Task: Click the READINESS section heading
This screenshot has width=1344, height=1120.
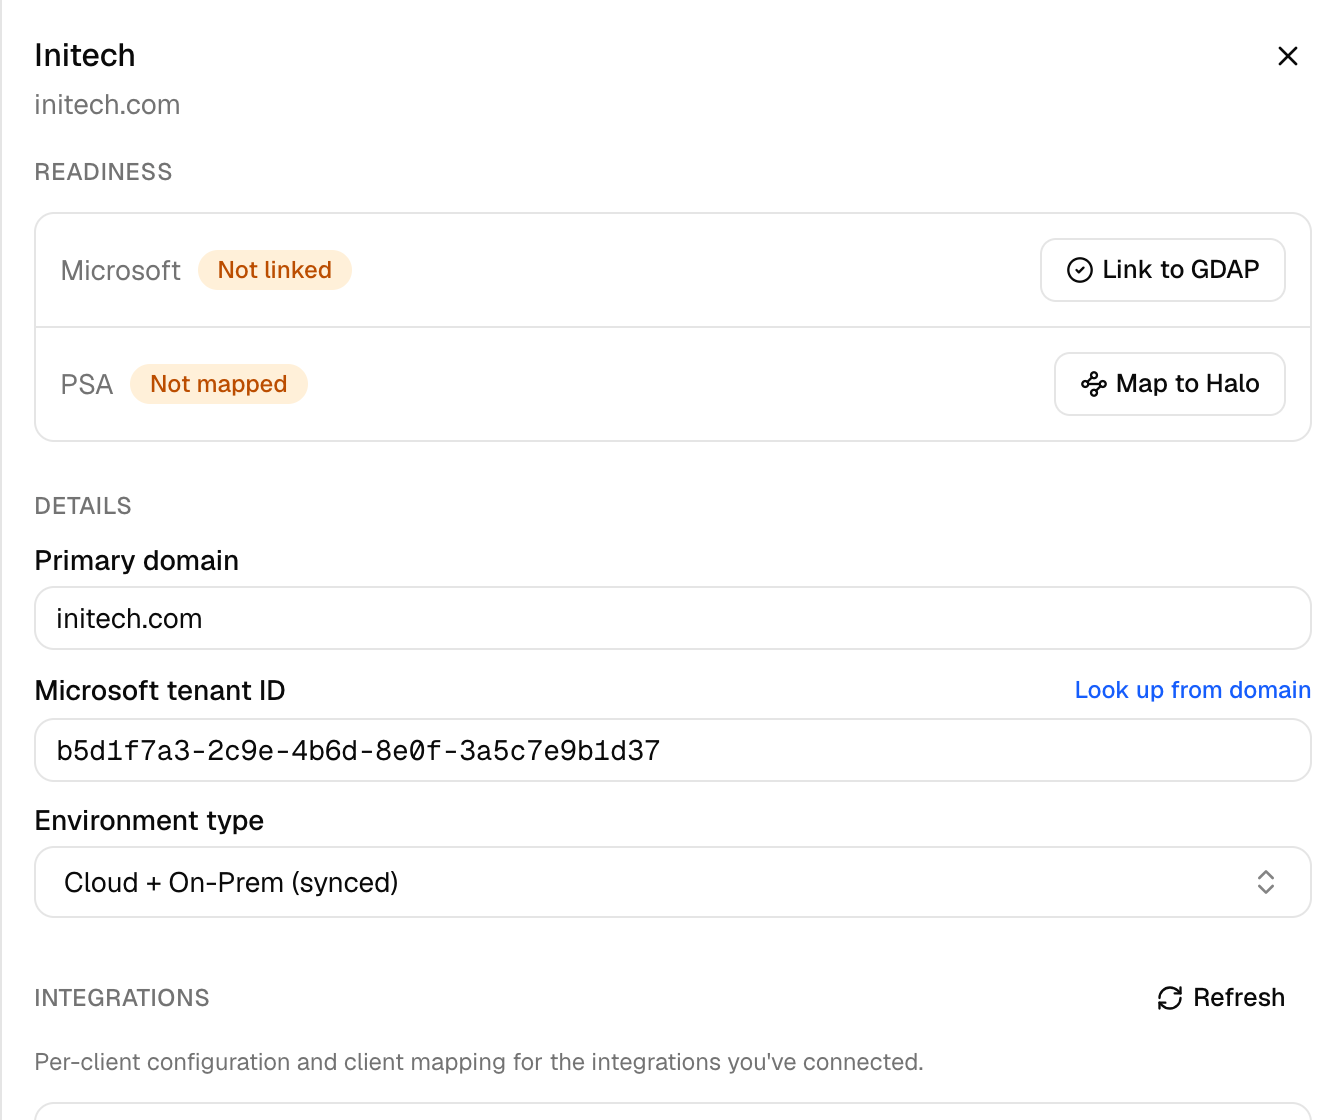Action: coord(103,172)
